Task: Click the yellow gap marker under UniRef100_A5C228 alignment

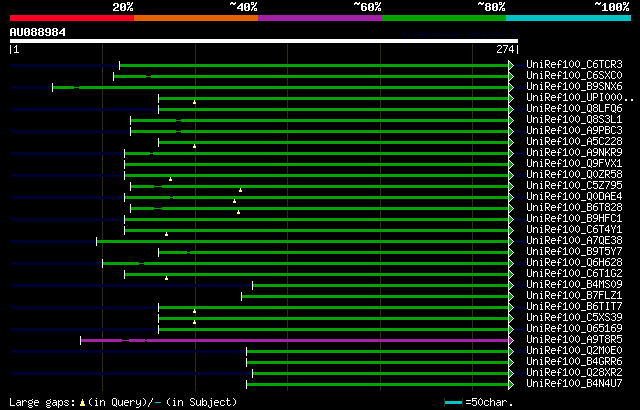Action: pos(195,146)
